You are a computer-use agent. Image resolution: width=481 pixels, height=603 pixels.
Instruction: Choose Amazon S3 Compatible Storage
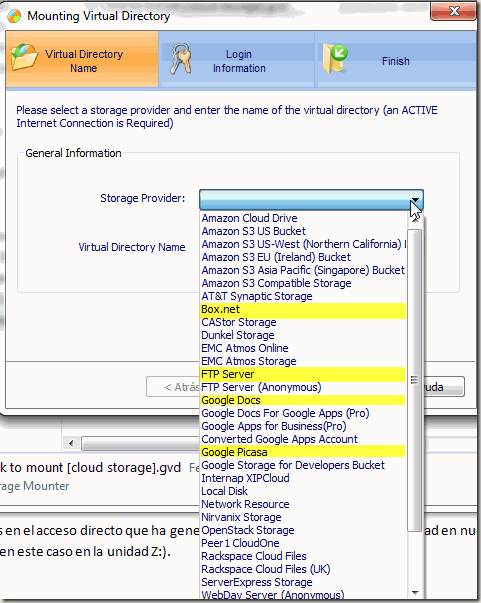[x=303, y=283]
